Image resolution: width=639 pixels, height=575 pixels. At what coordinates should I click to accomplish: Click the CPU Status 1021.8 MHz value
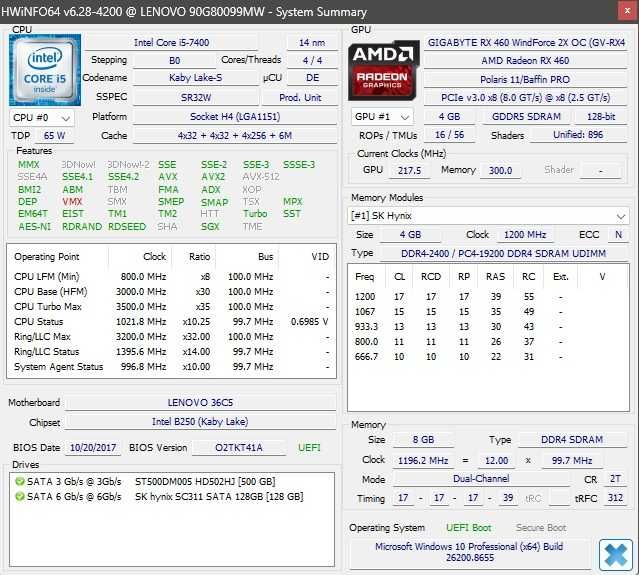(x=141, y=322)
